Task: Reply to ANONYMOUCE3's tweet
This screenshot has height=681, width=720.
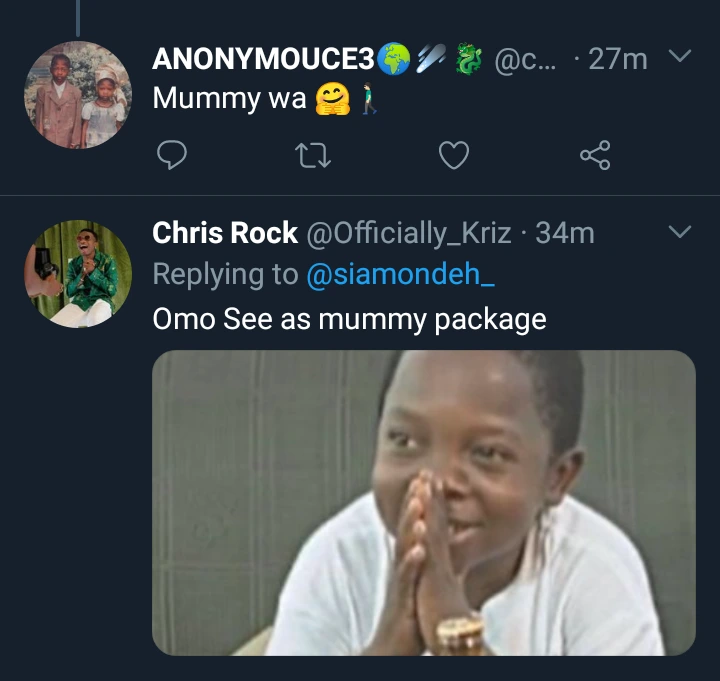Action: tap(173, 154)
